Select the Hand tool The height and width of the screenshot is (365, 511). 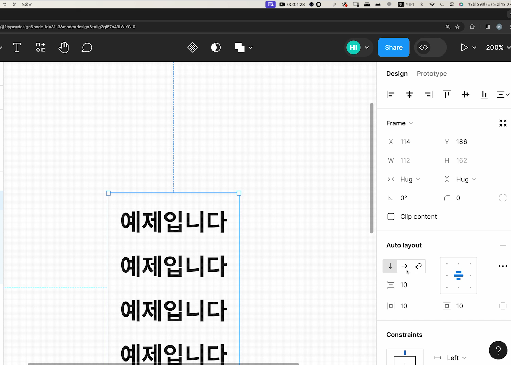pos(64,48)
